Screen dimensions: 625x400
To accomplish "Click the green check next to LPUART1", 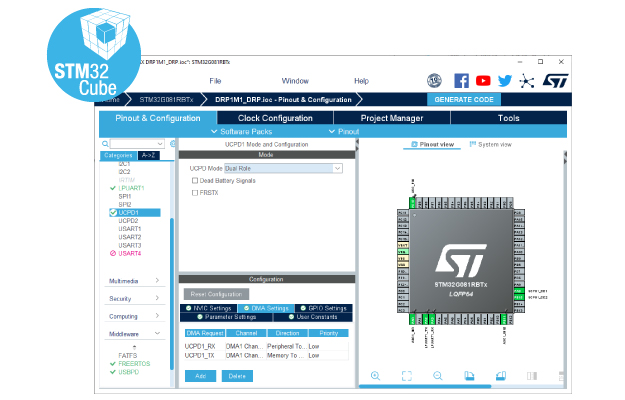I will click(x=113, y=188).
